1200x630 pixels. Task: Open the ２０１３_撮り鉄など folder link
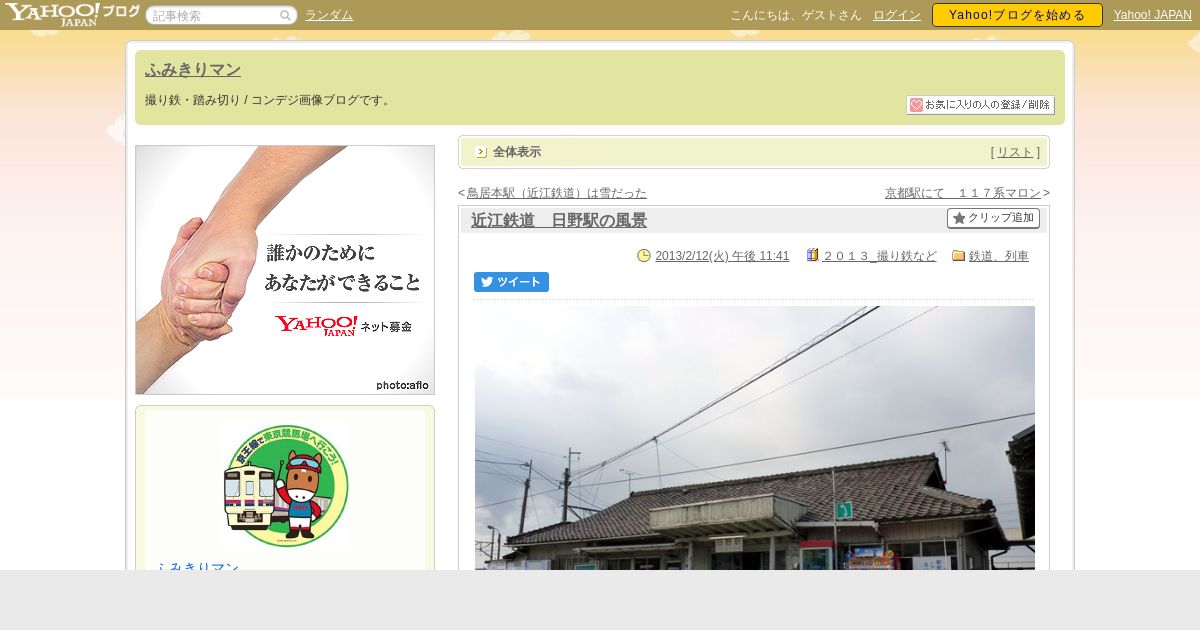(879, 256)
